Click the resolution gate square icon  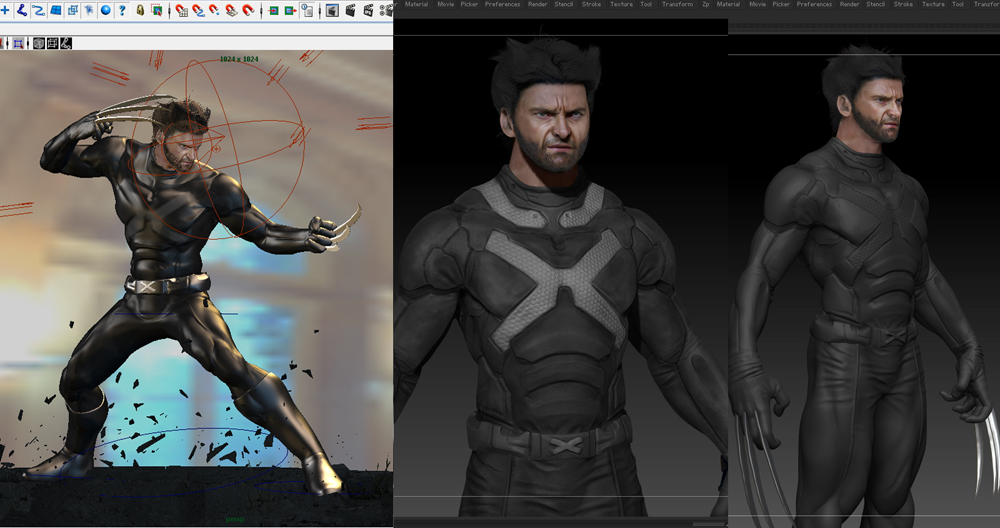[x=18, y=43]
